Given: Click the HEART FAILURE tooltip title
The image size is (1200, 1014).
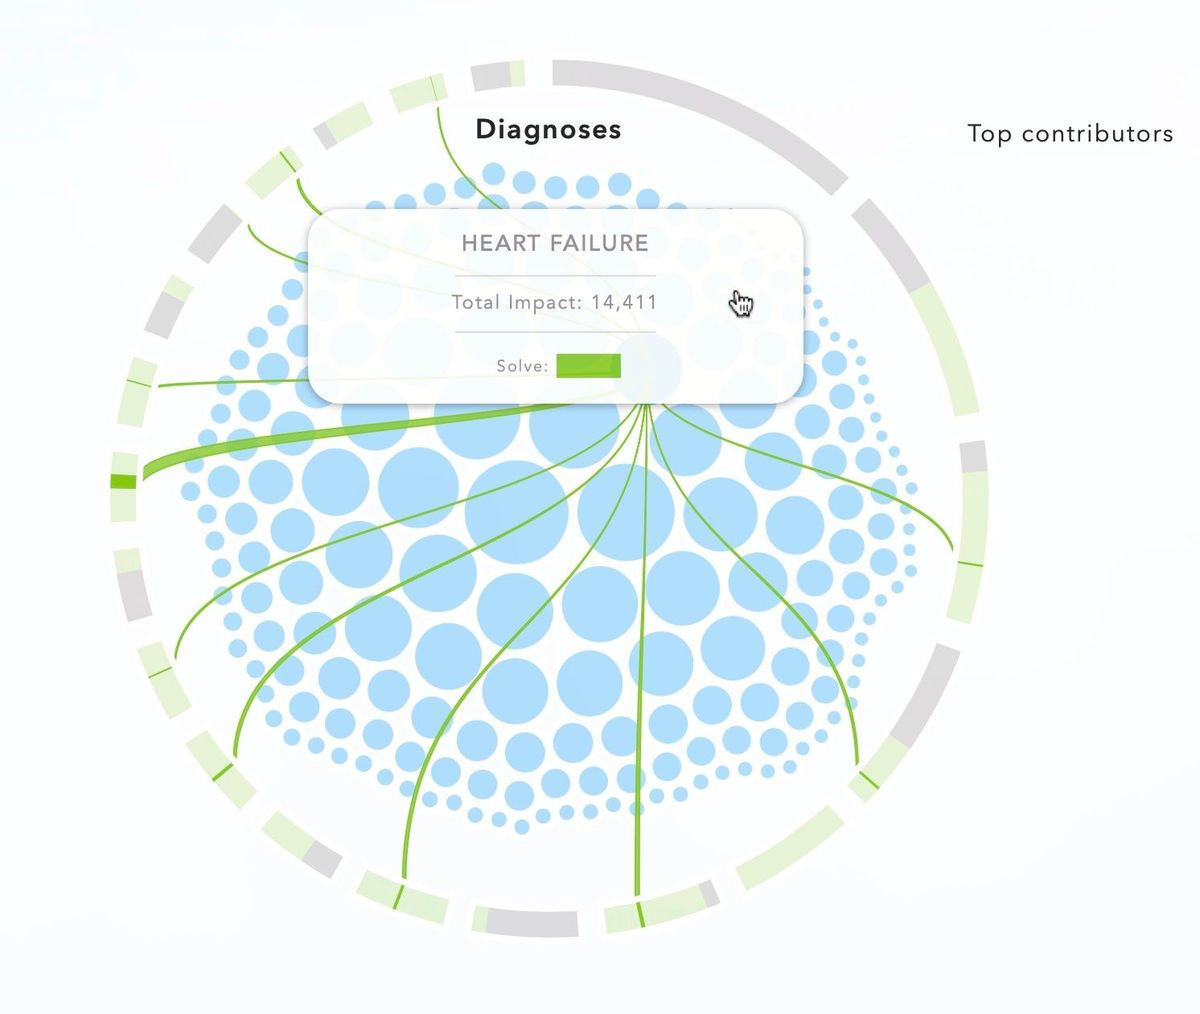Looking at the screenshot, I should [555, 242].
